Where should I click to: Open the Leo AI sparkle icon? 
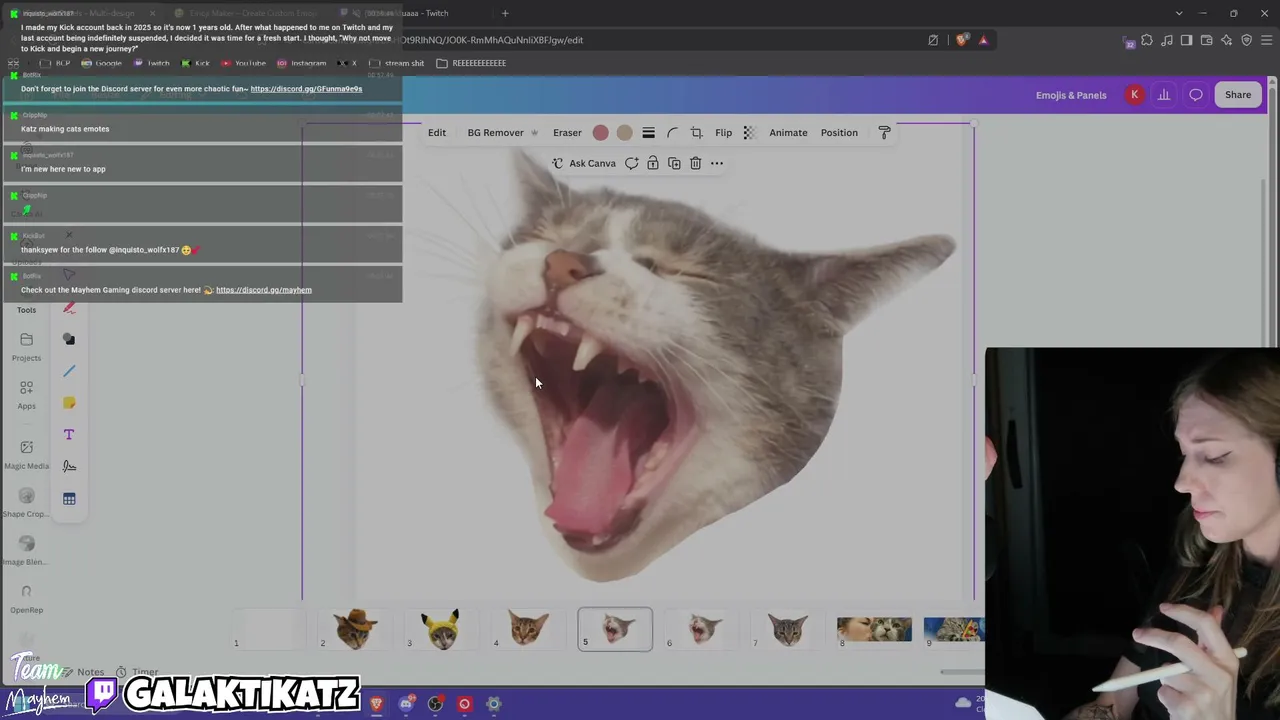1226,40
